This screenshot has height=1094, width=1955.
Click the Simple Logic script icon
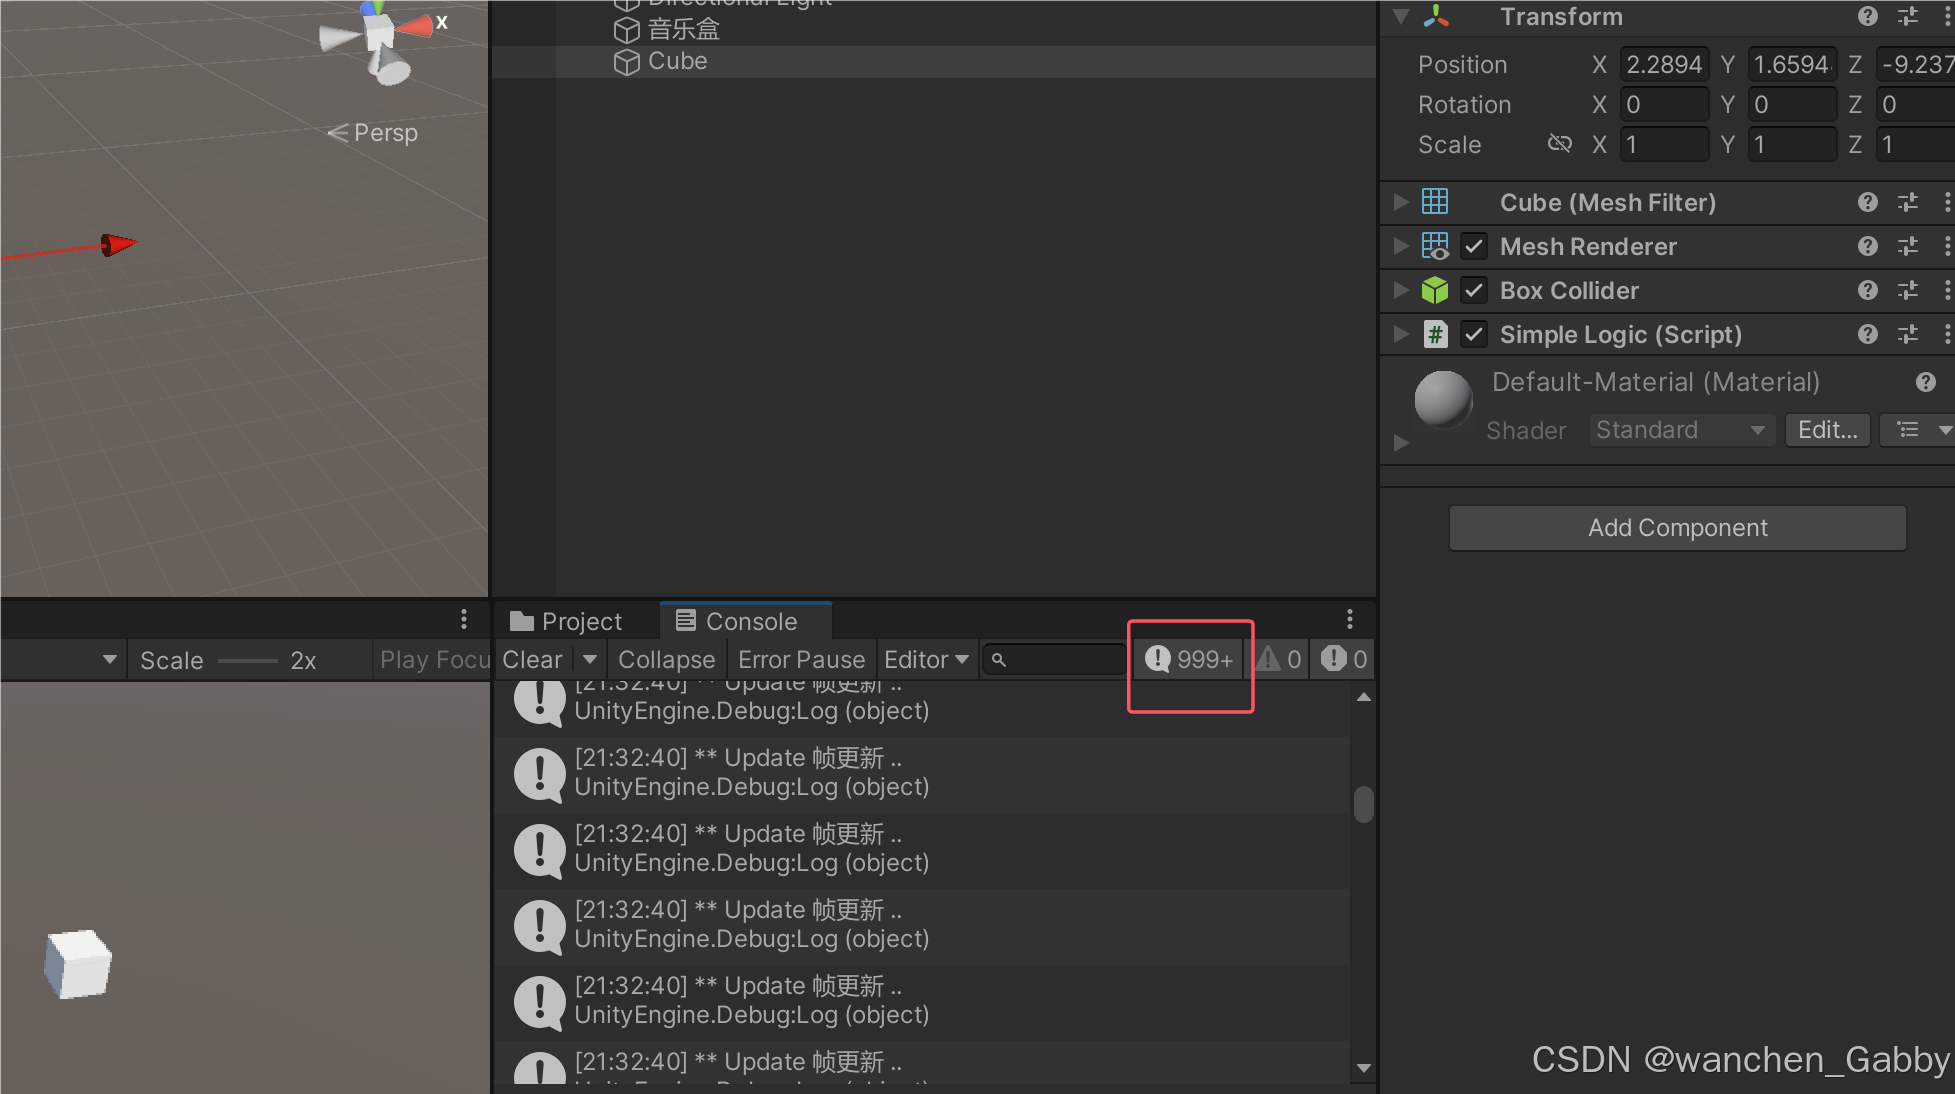[1435, 334]
